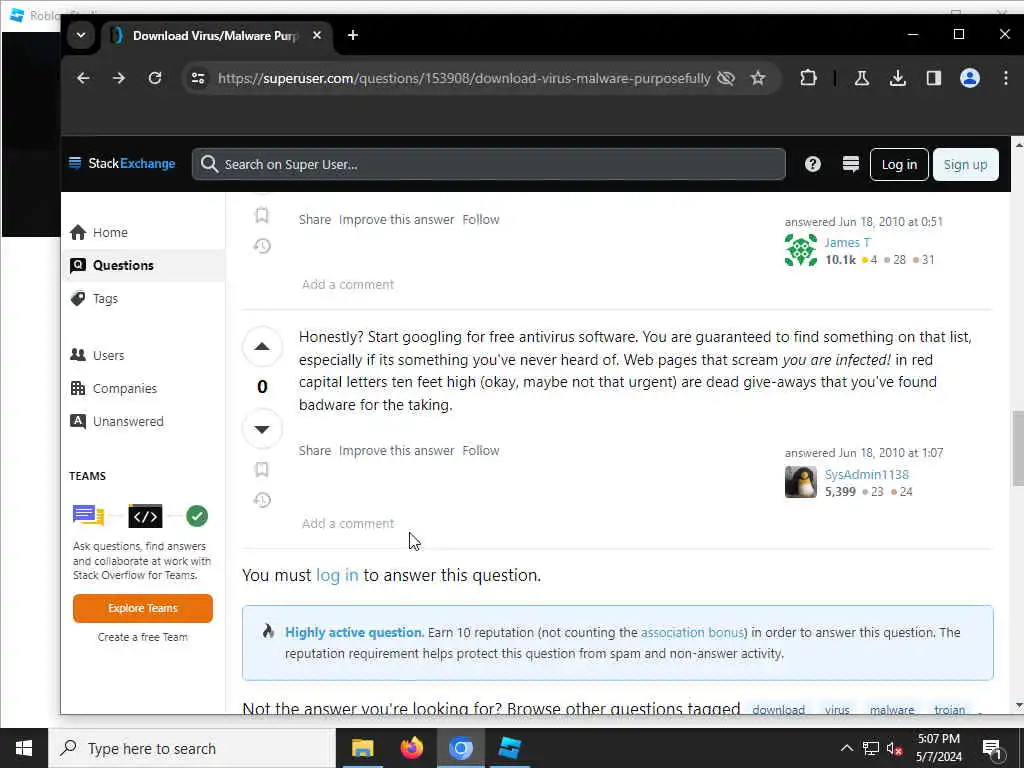Image resolution: width=1024 pixels, height=768 pixels.
Task: Select the Download Virus/Malware tab
Action: pos(216,35)
